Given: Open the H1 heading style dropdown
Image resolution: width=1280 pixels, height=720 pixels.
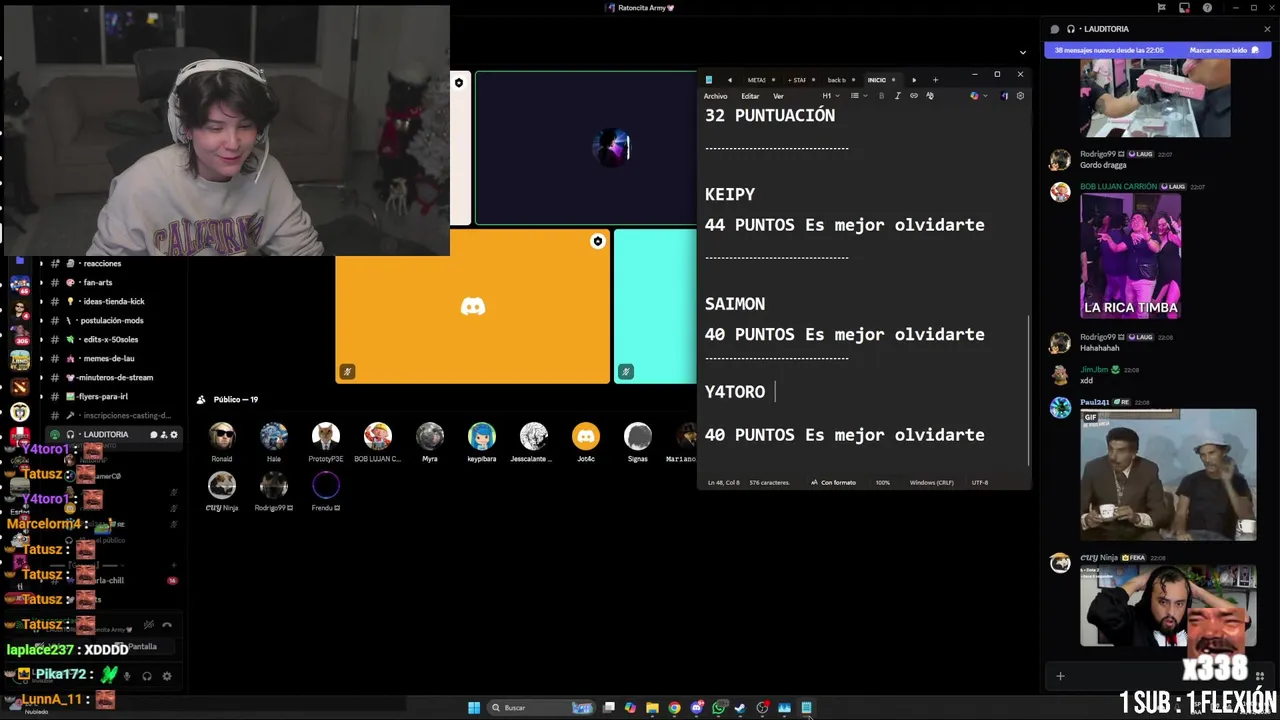Looking at the screenshot, I should pyautogui.click(x=830, y=96).
